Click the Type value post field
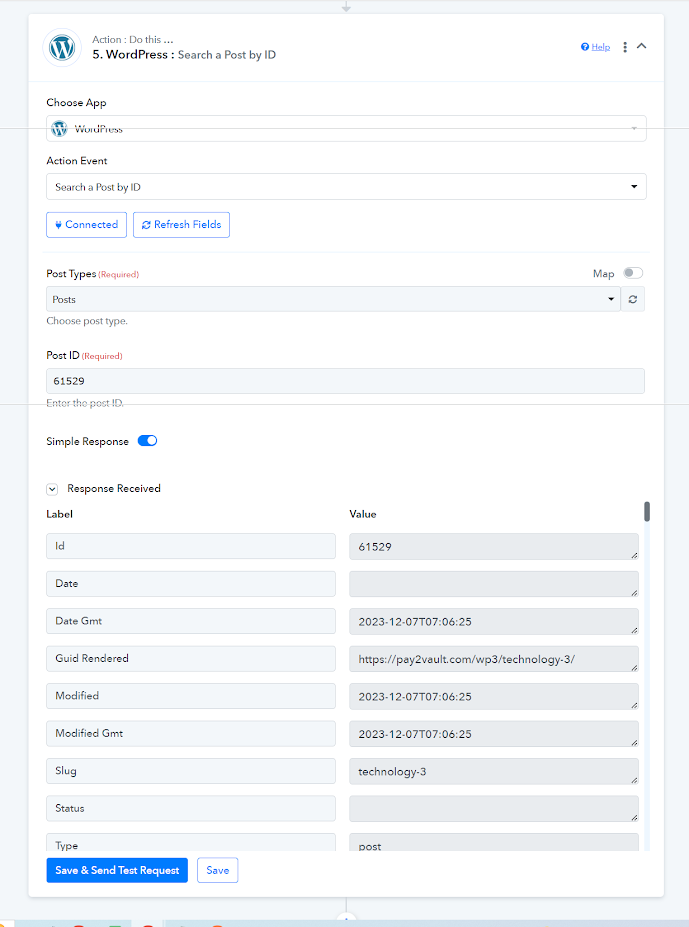The width and height of the screenshot is (689, 927). 494,842
